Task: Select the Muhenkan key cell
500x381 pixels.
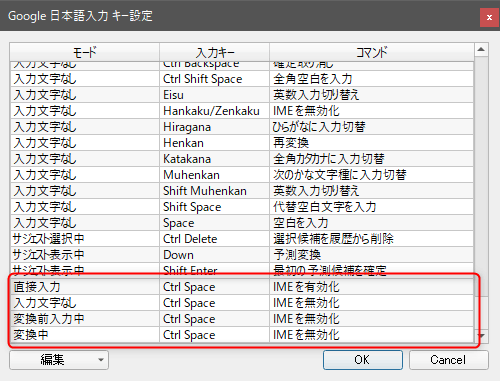Action: (x=214, y=175)
